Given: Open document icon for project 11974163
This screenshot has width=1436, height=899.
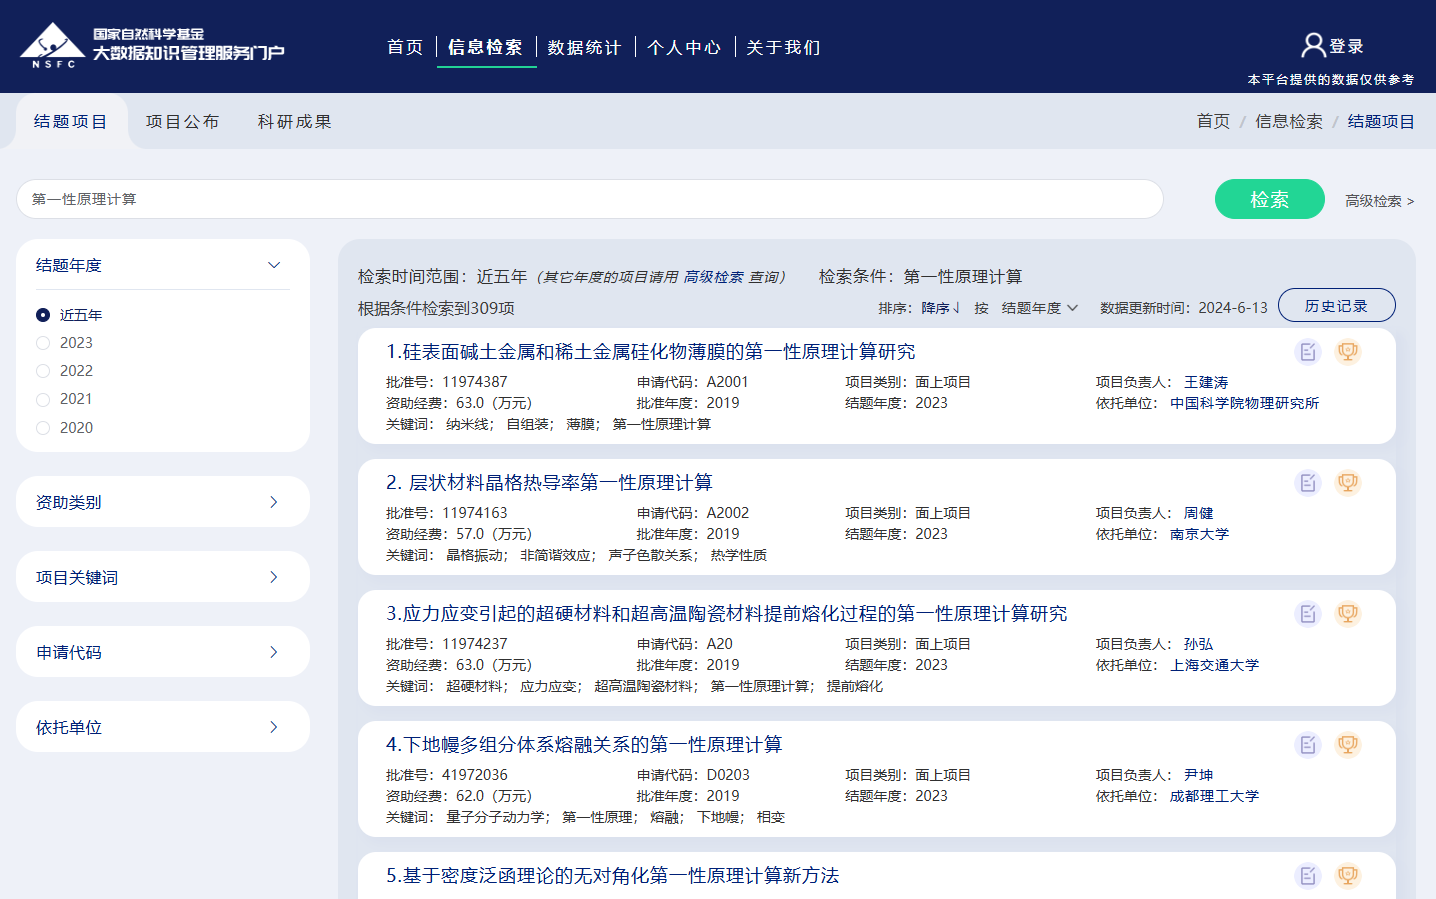Looking at the screenshot, I should tap(1308, 483).
